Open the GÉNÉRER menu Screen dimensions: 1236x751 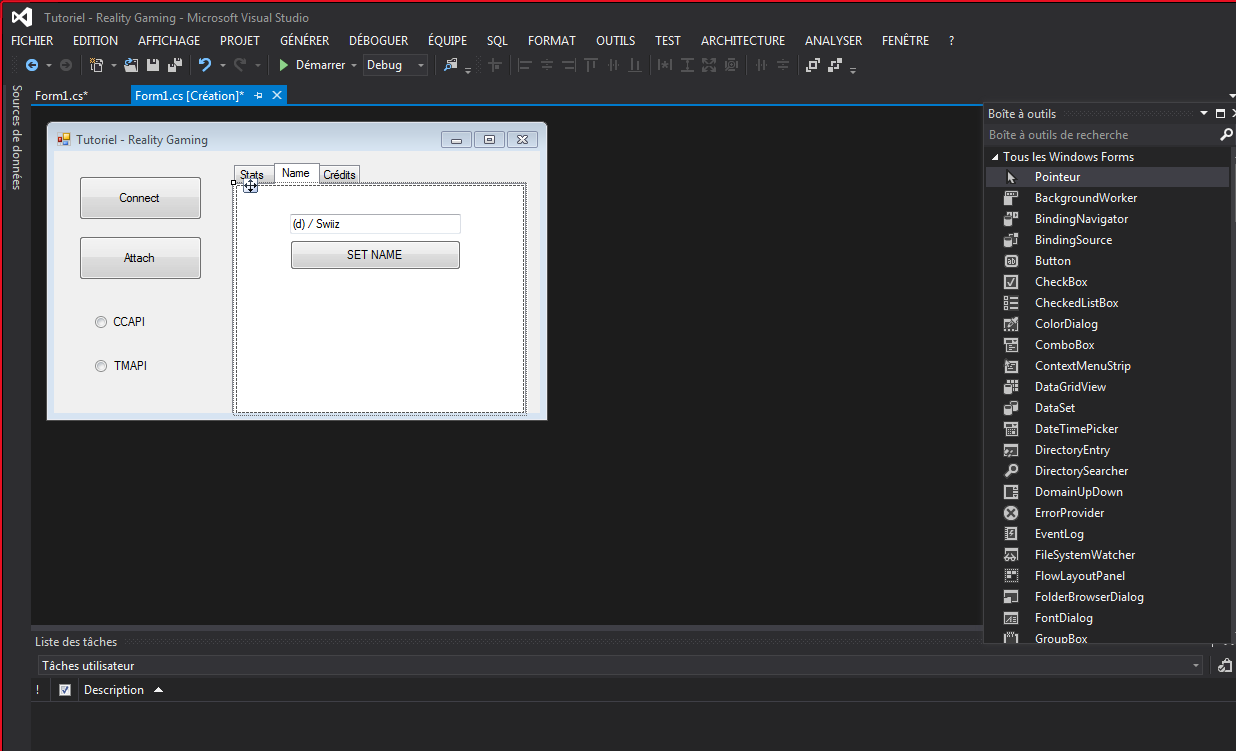(305, 41)
